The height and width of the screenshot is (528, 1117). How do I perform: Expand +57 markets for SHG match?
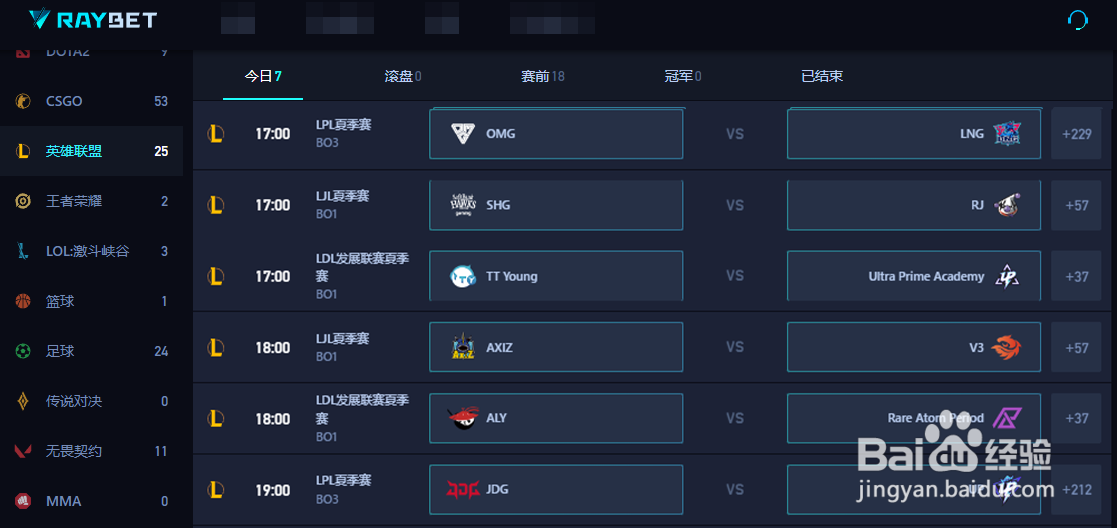1076,205
